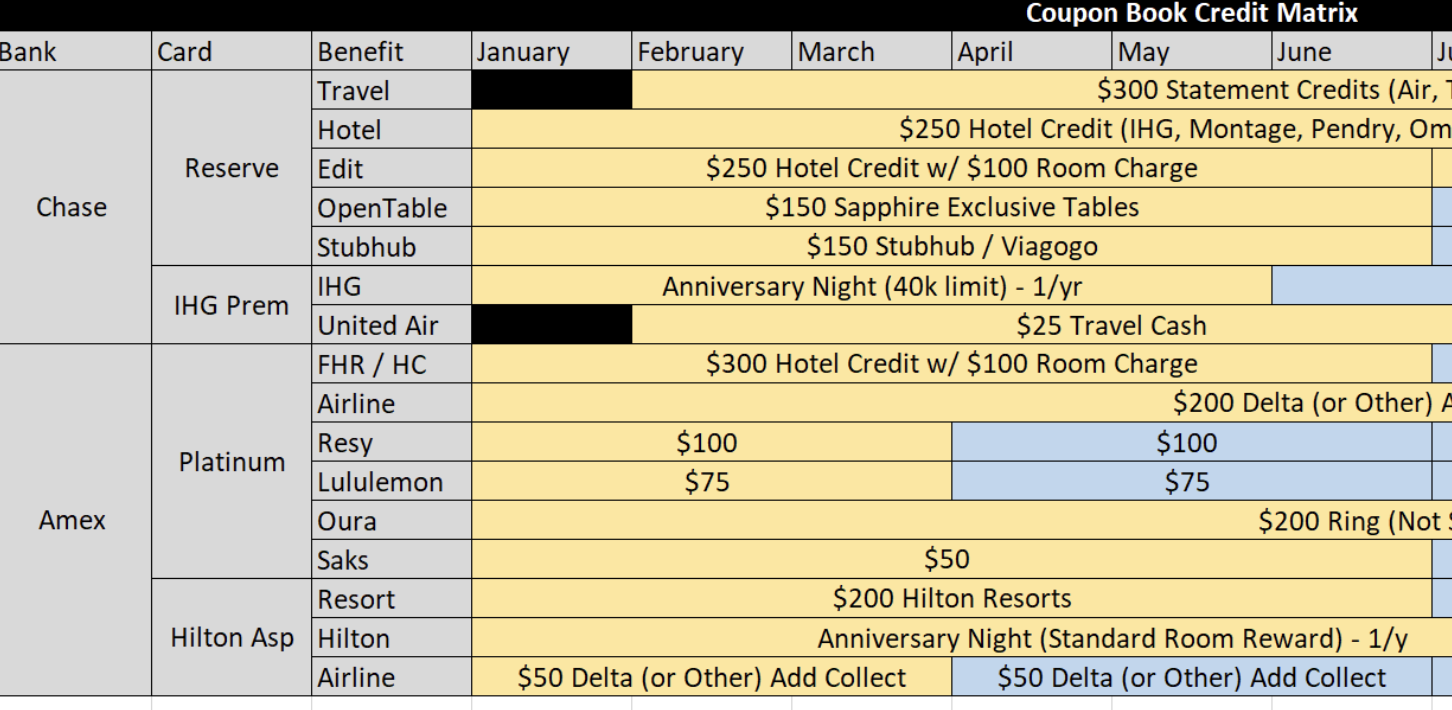The height and width of the screenshot is (710, 1452).
Task: Select the March month header cell
Action: [x=871, y=51]
